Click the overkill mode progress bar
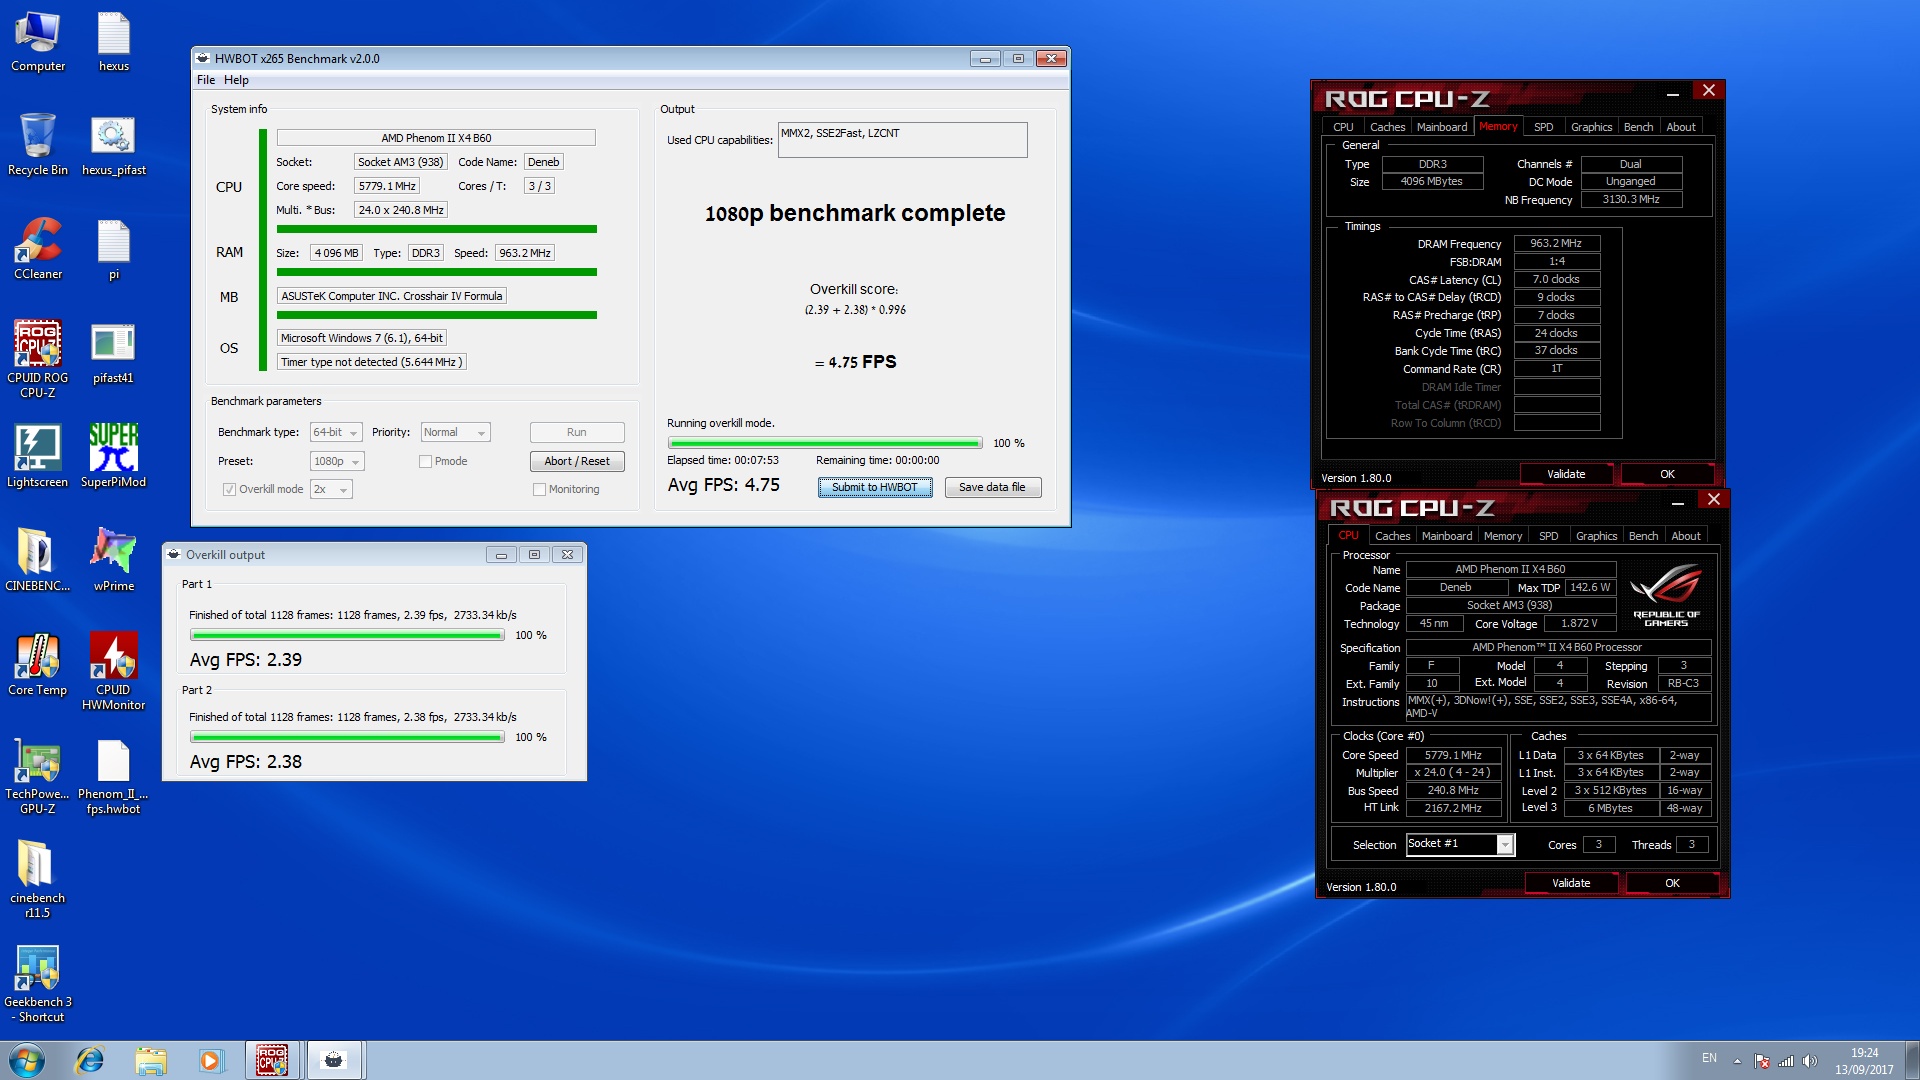 coord(825,443)
